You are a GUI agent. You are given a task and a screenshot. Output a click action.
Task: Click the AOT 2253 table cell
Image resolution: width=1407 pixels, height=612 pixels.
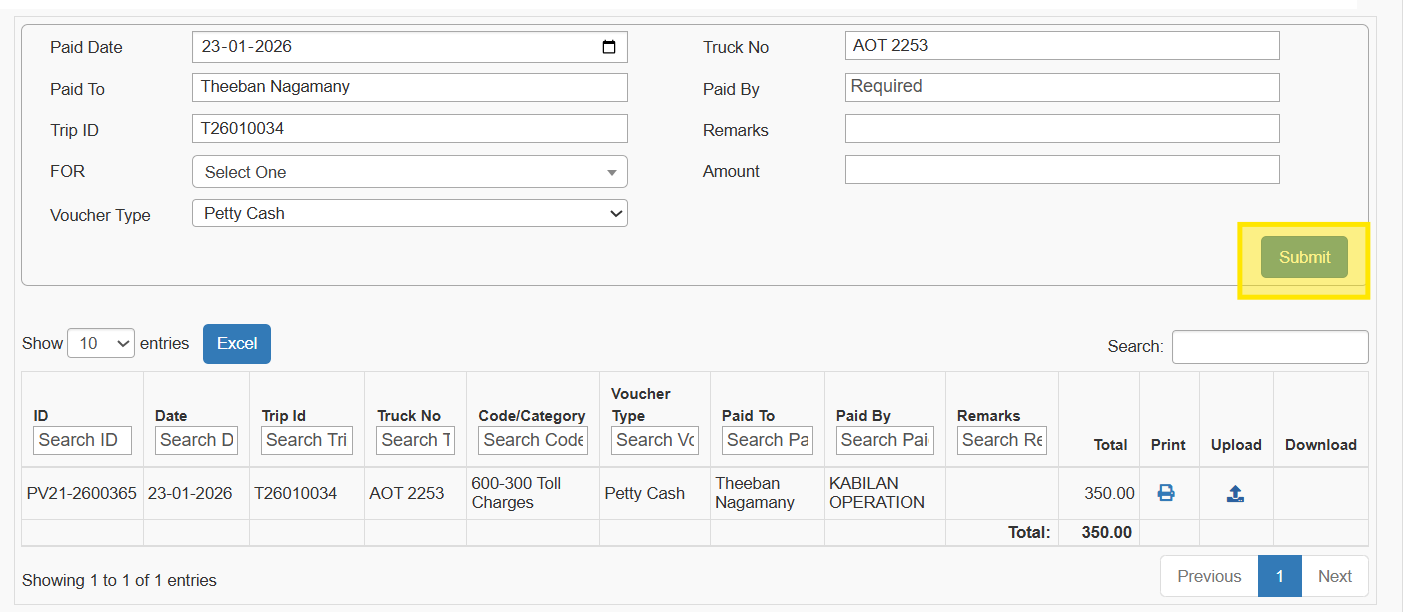[415, 493]
